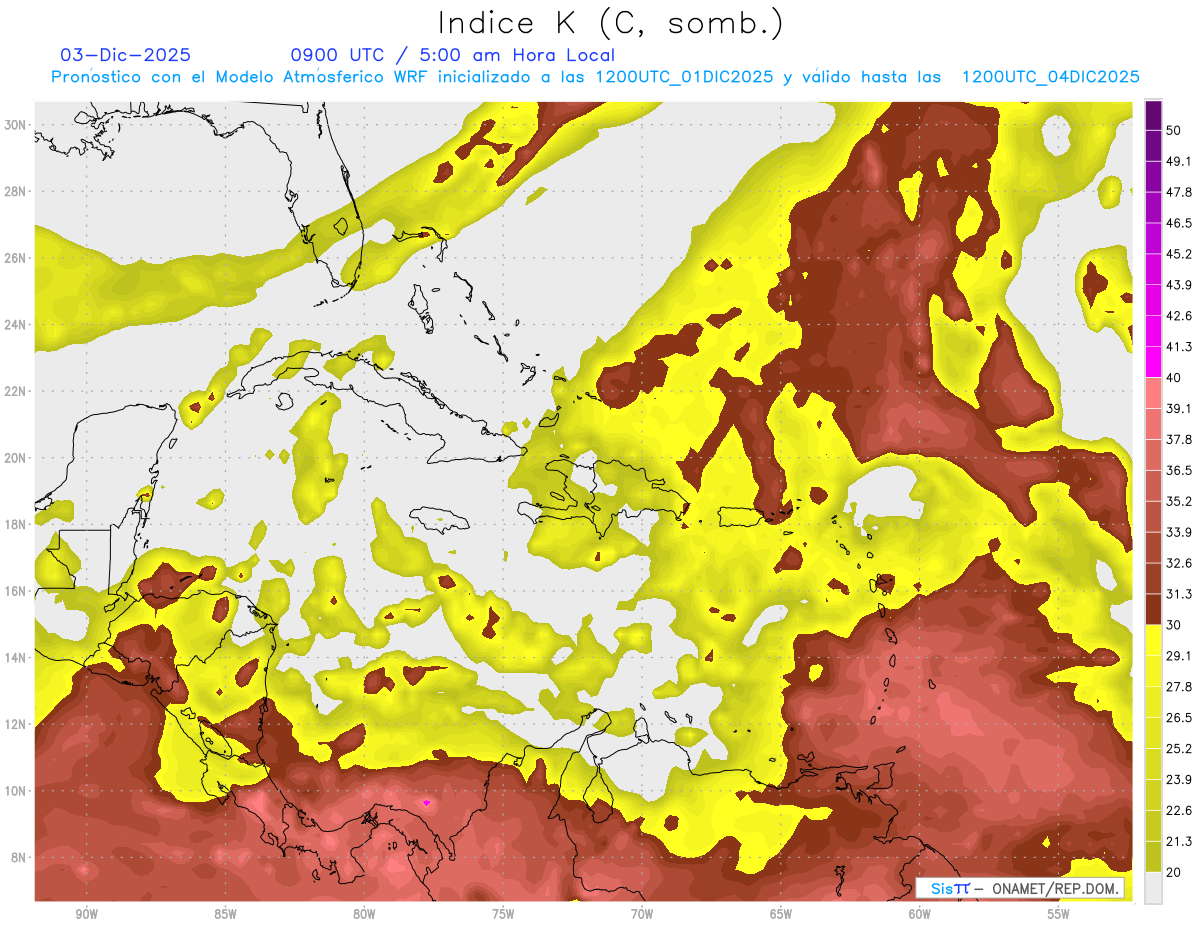This screenshot has height=927, width=1200.
Task: Click the colorbar value 41.3
Action: point(1179,347)
